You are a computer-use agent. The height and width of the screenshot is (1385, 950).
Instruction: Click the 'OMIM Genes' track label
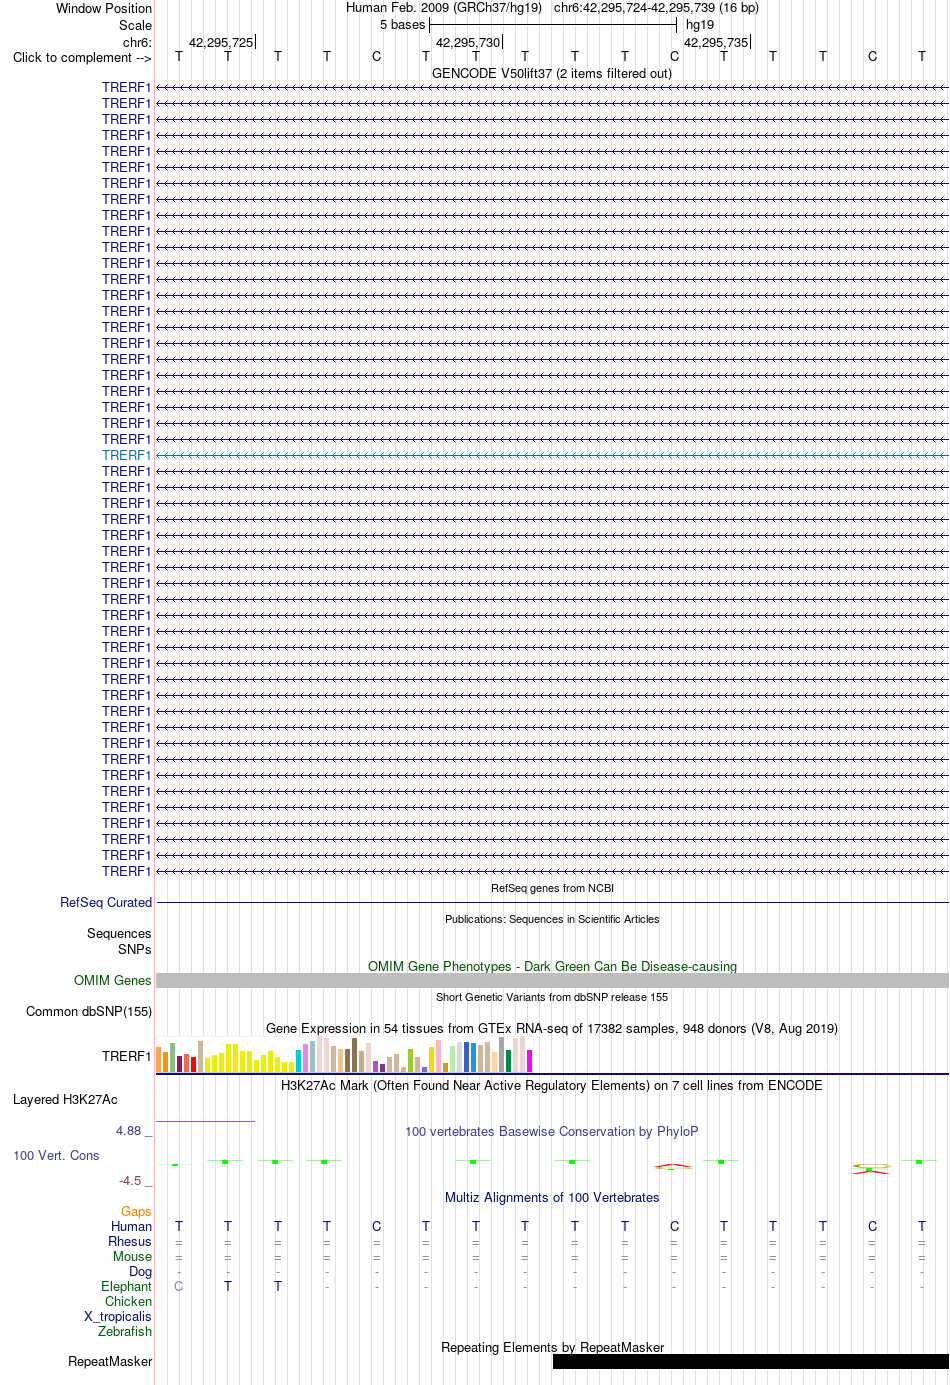pos(113,980)
